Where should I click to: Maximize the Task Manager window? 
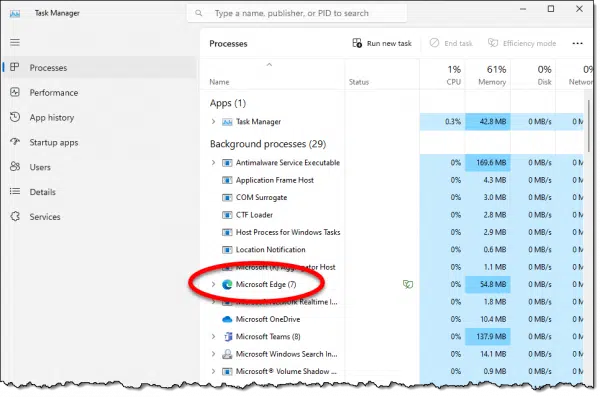tap(551, 9)
